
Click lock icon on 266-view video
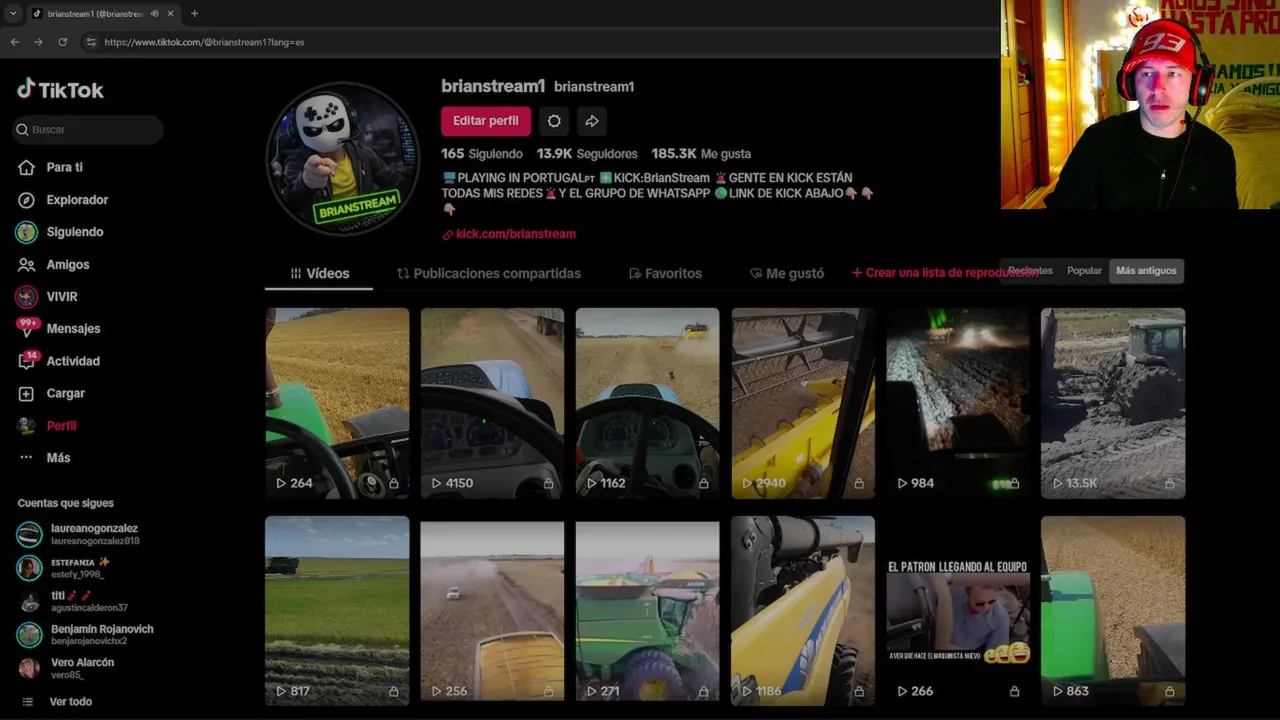pyautogui.click(x=1014, y=691)
